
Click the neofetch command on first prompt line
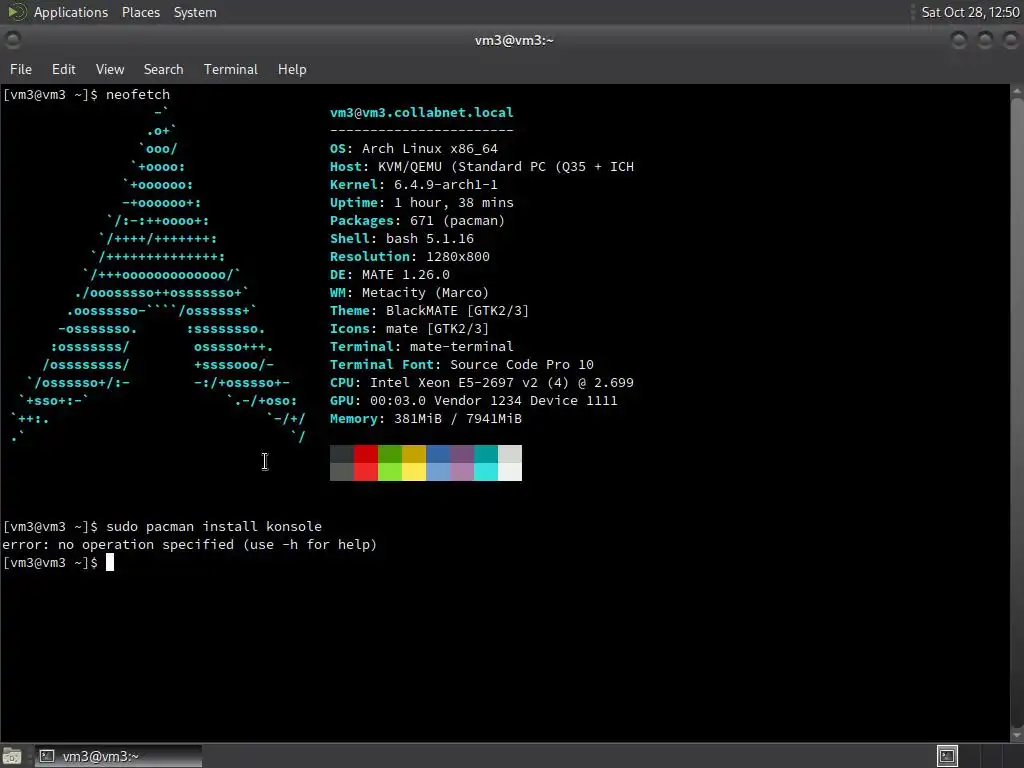138,94
